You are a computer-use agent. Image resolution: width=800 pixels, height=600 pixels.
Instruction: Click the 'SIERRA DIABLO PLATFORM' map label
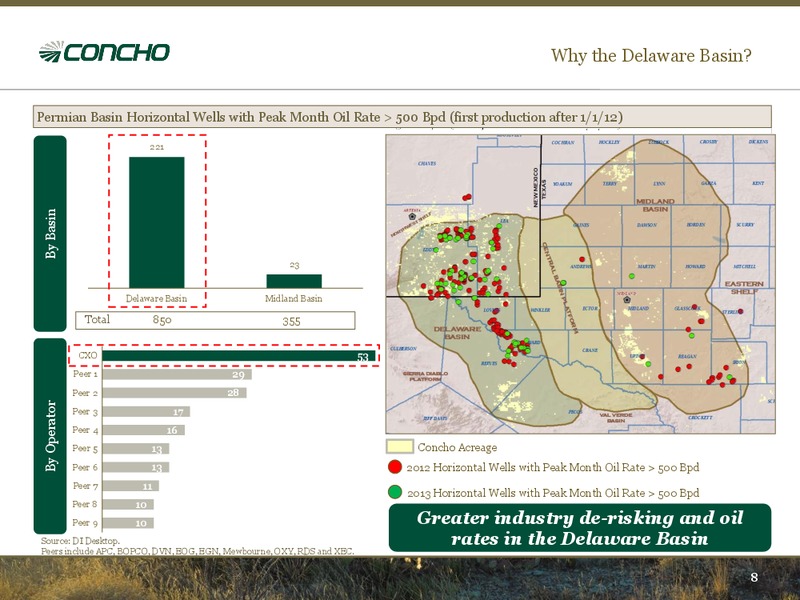(x=426, y=377)
